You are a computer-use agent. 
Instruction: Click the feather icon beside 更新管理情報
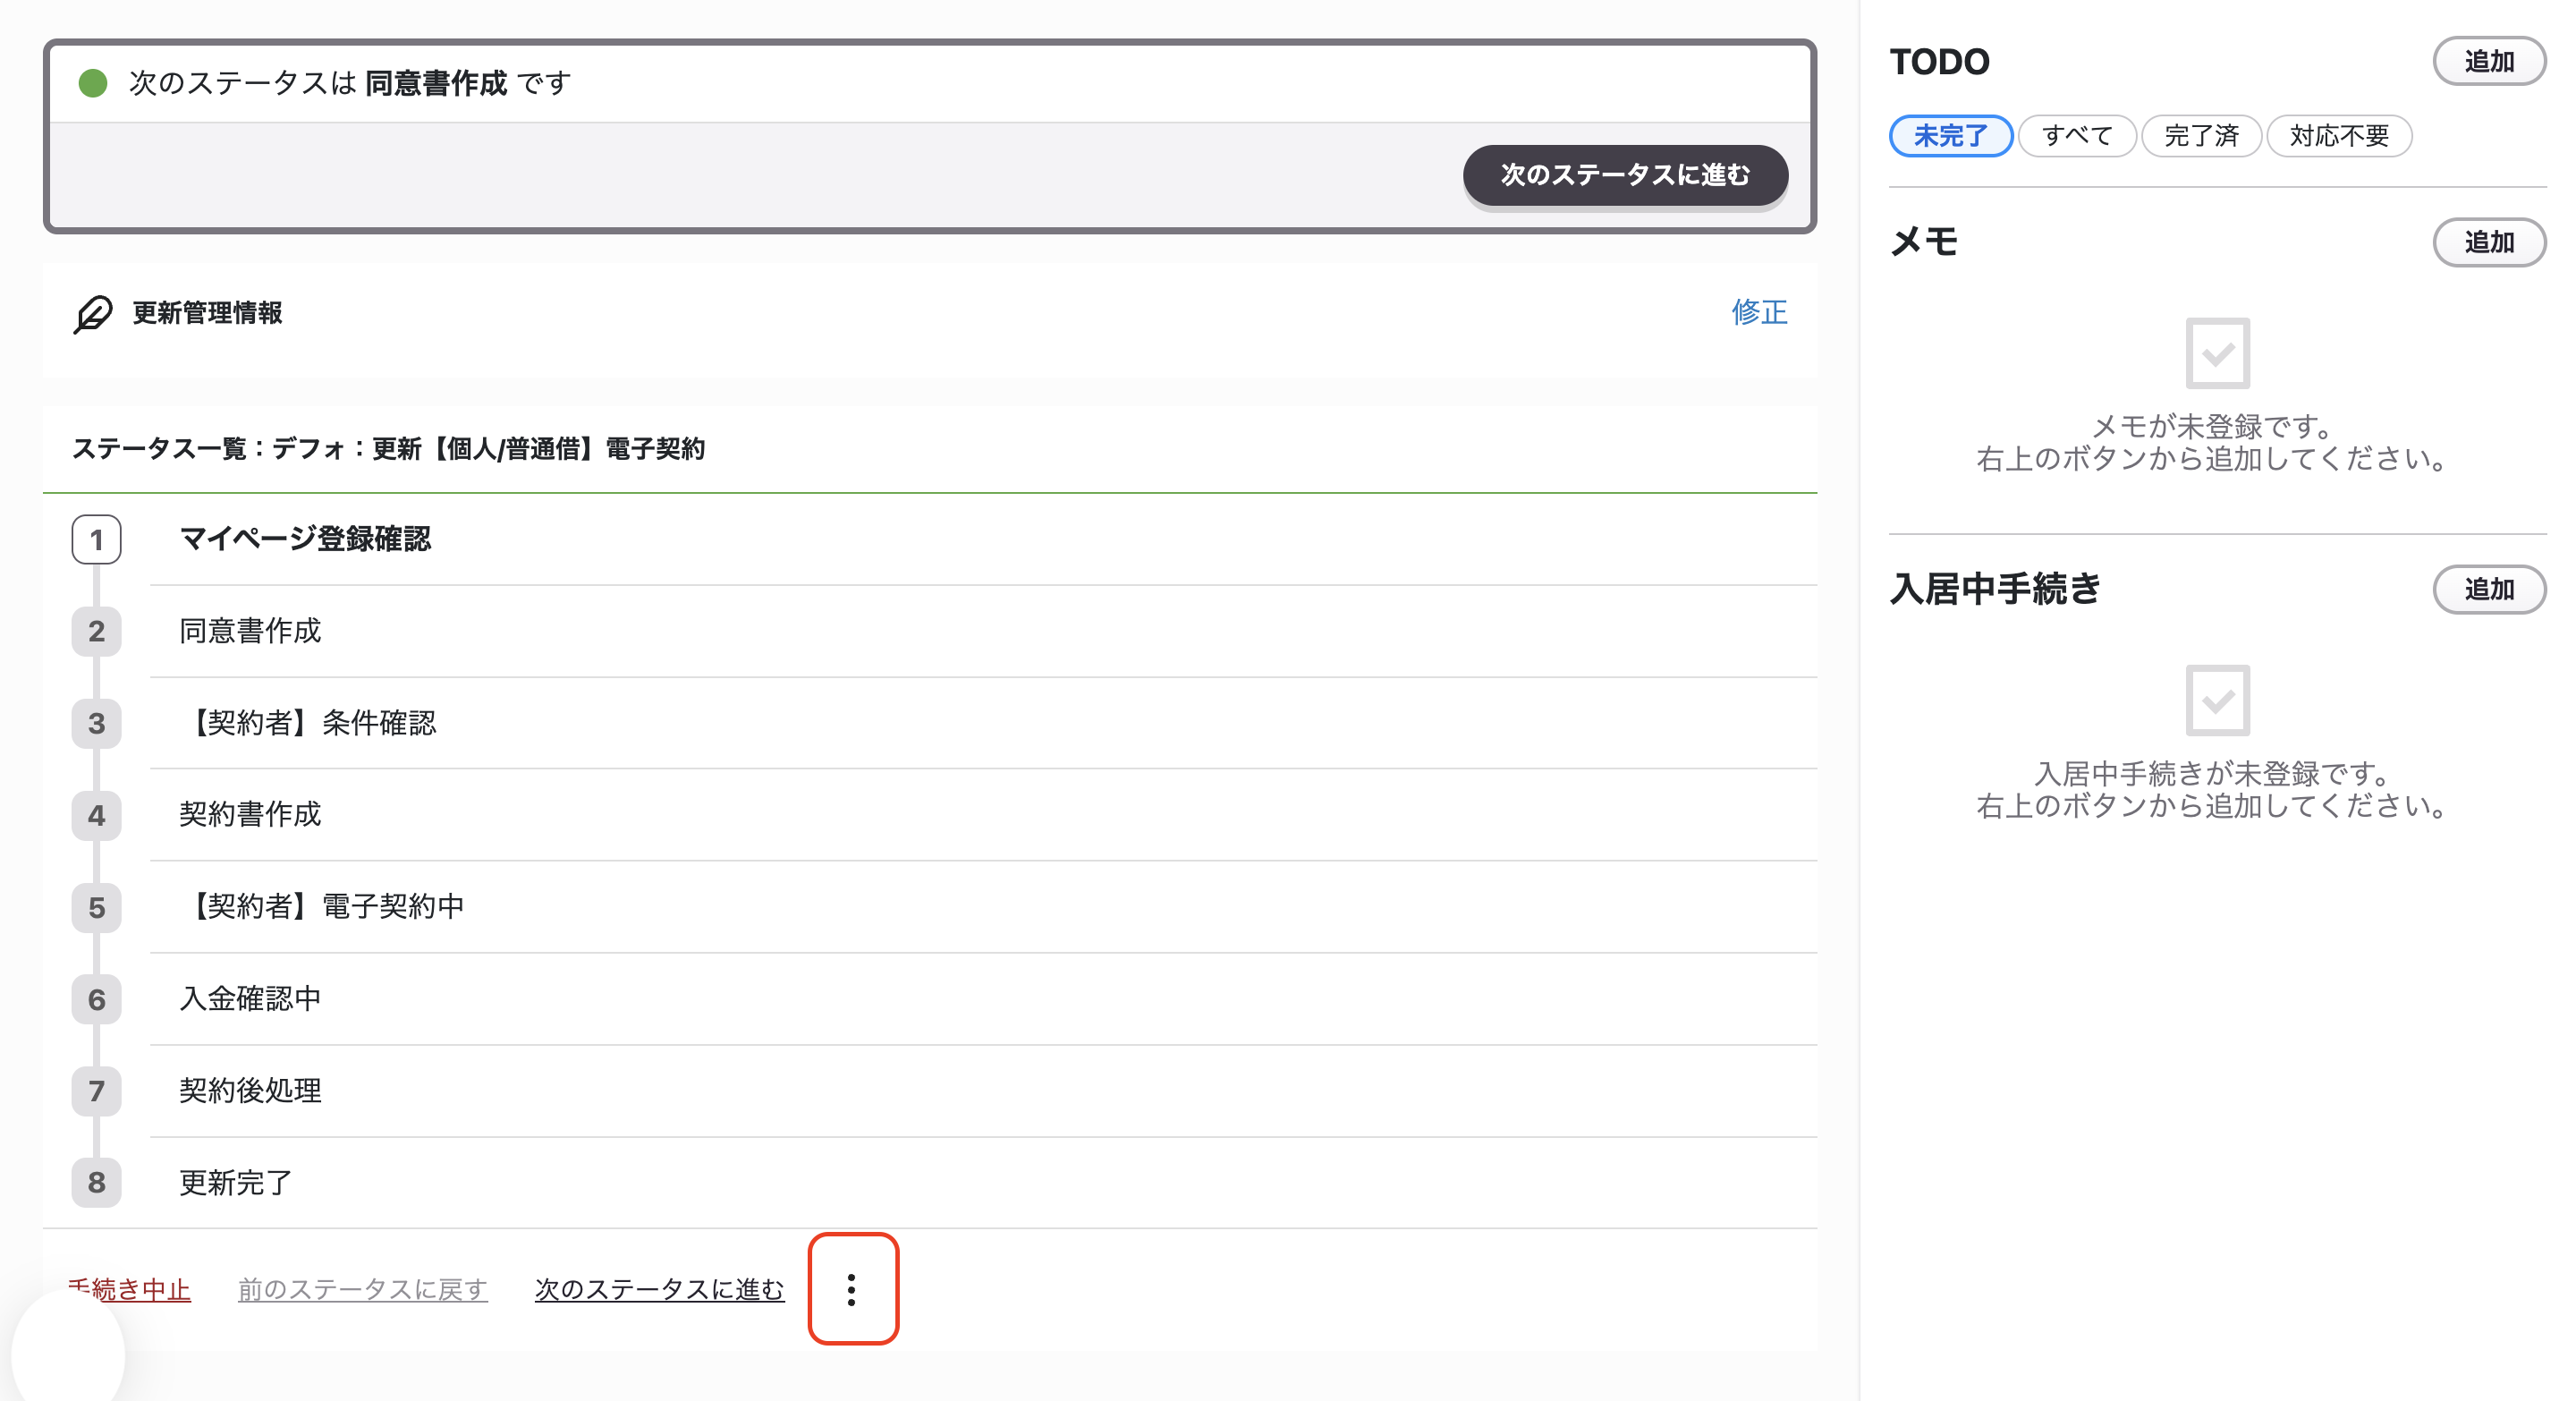(93, 314)
